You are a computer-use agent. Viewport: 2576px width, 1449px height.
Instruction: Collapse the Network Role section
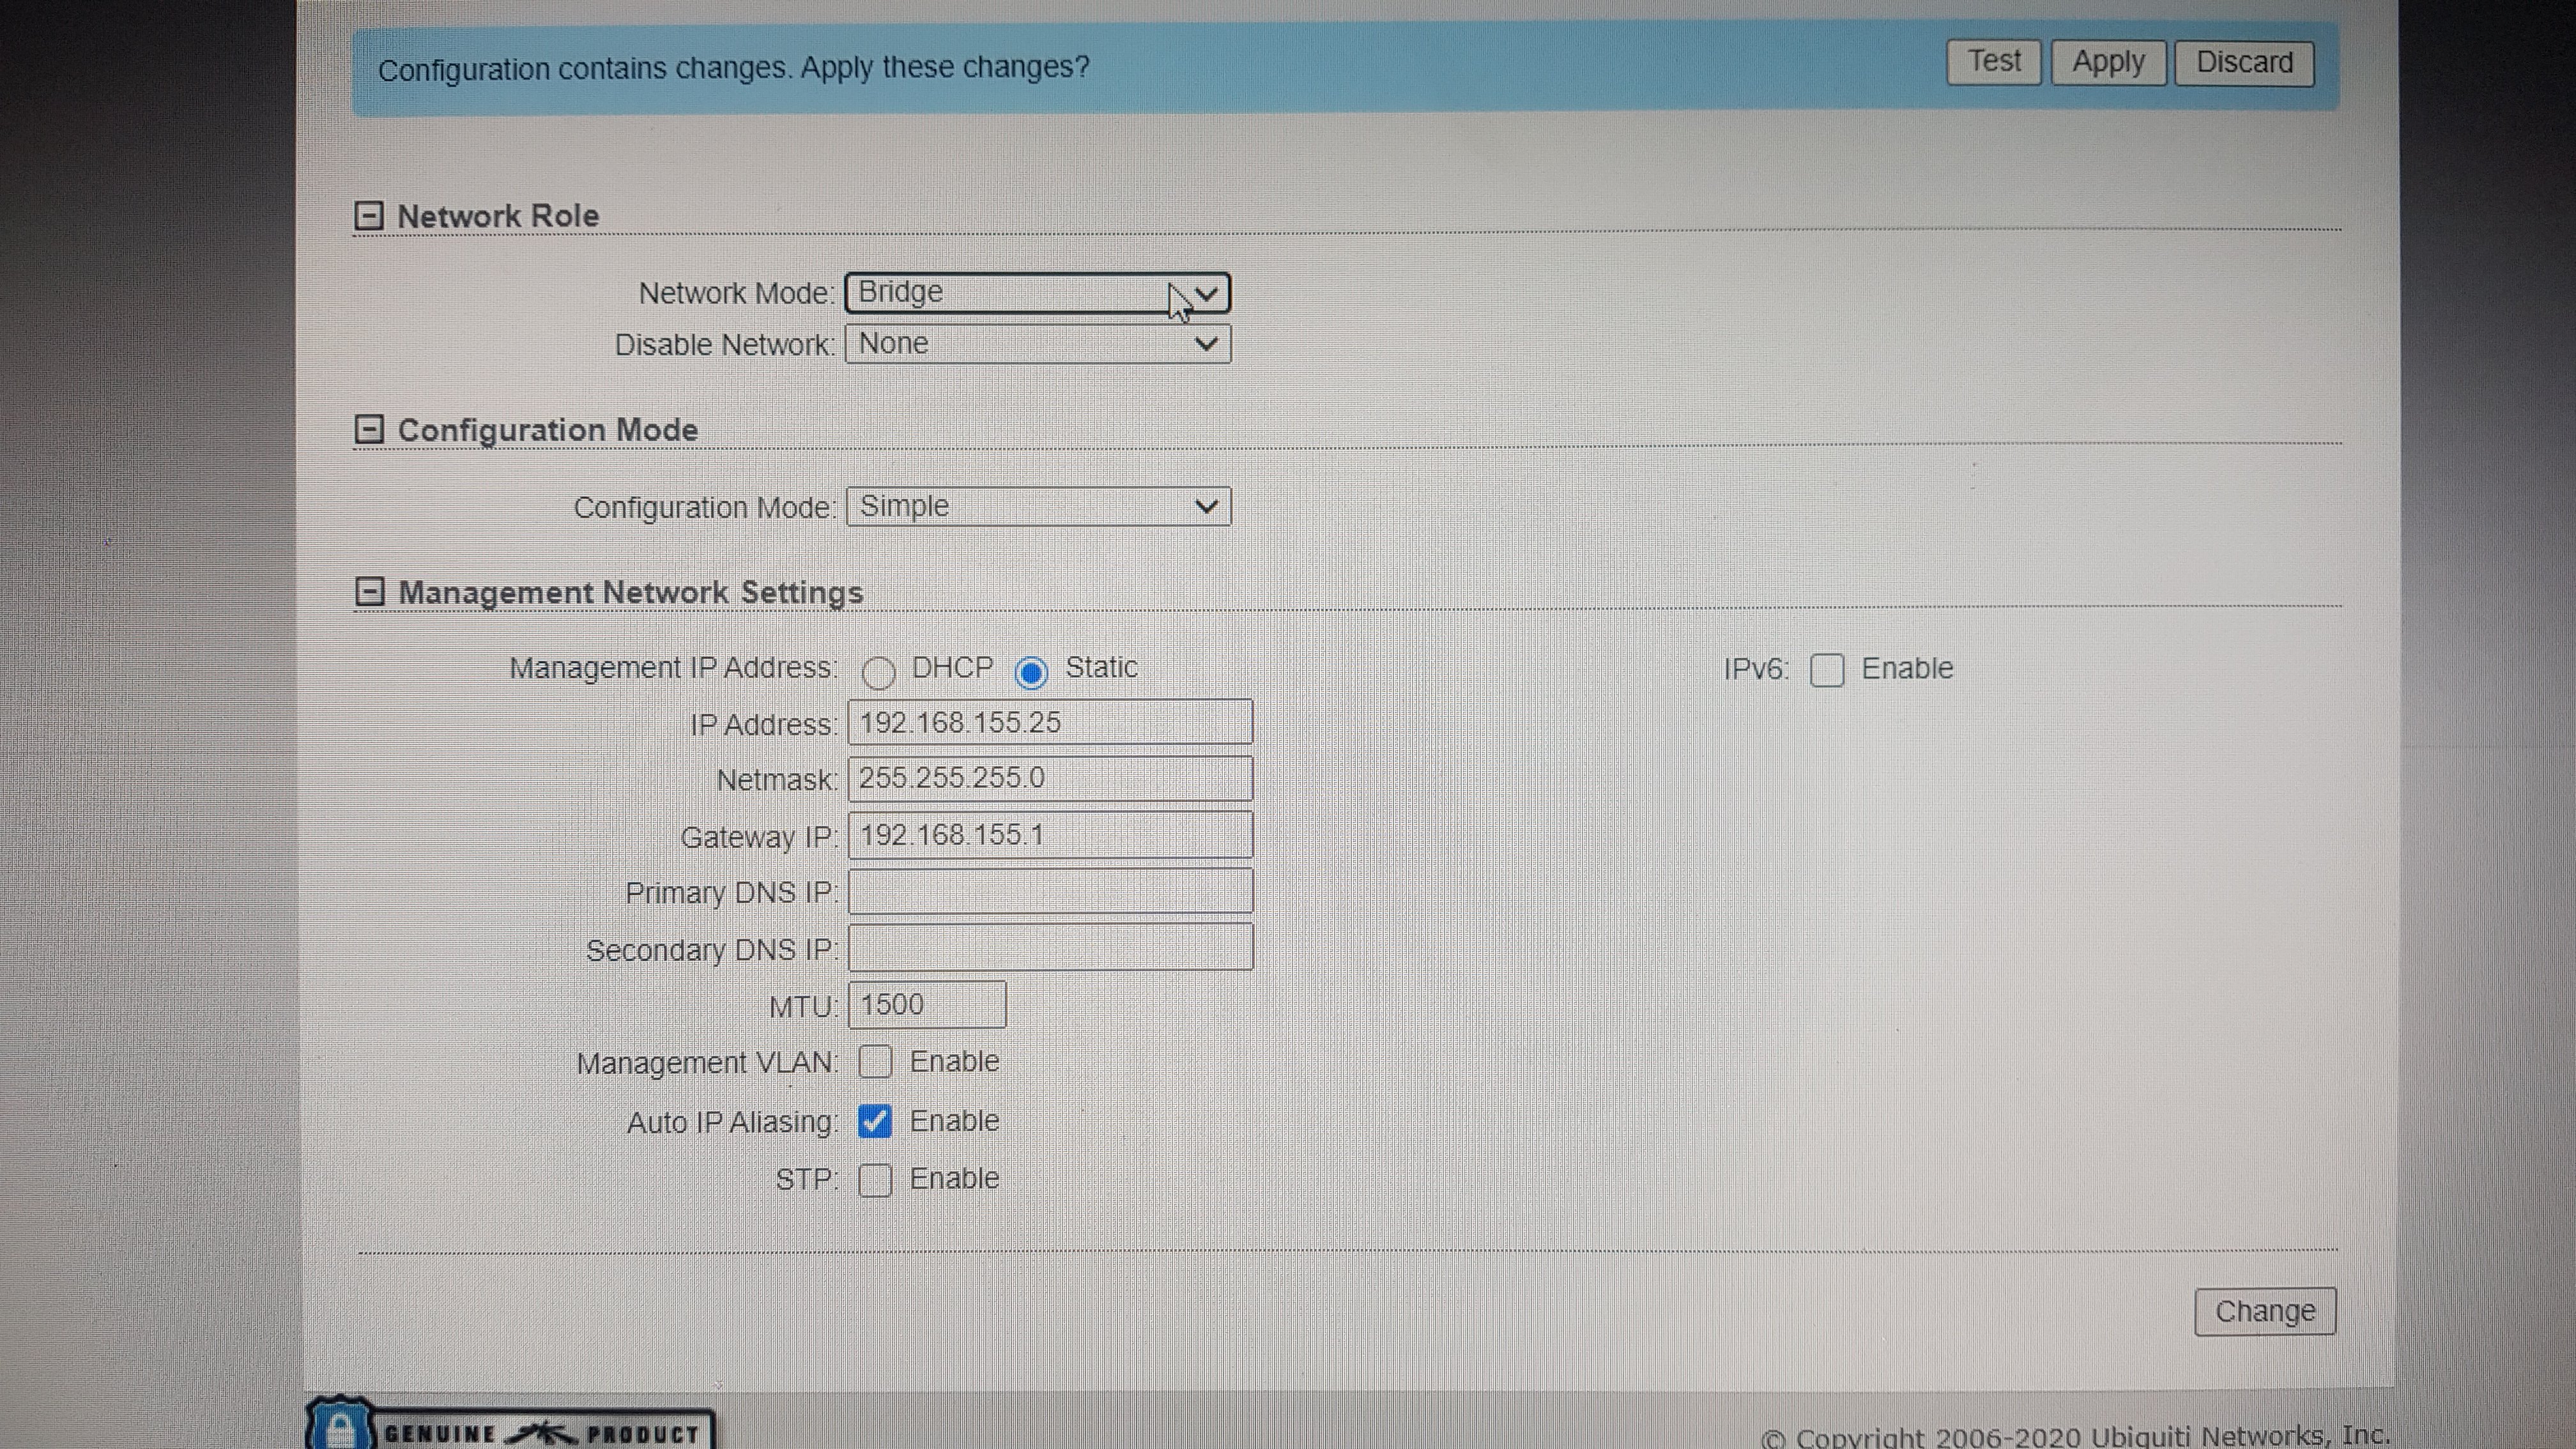pos(369,216)
